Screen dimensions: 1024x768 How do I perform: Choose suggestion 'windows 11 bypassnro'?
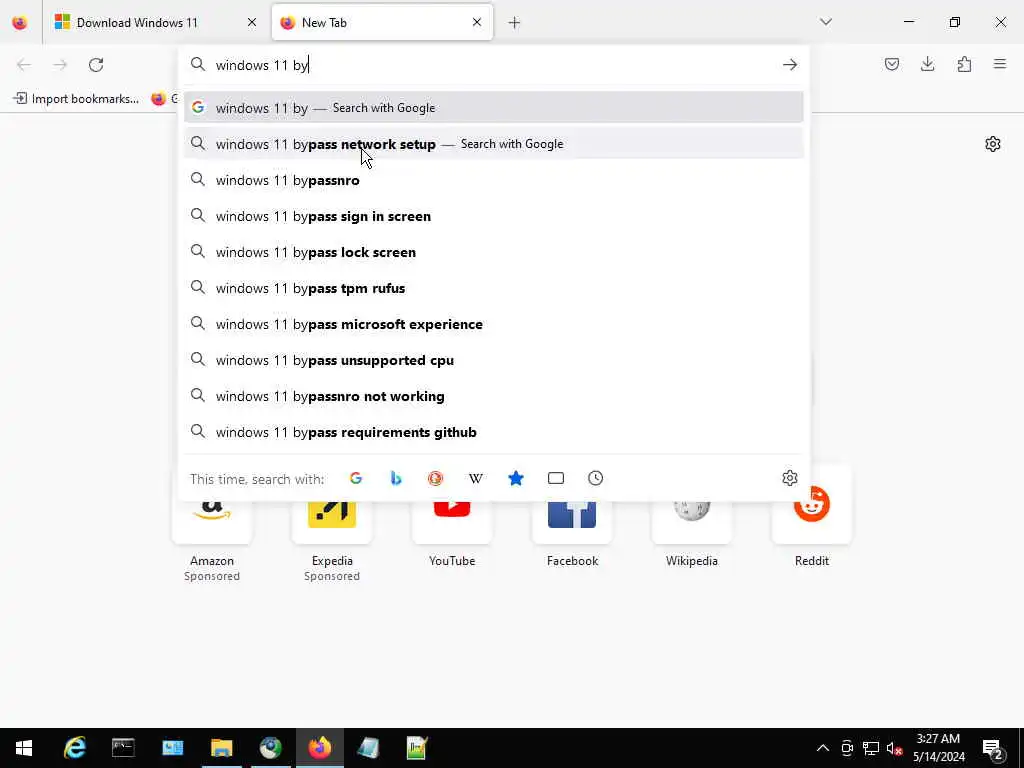[x=493, y=180]
